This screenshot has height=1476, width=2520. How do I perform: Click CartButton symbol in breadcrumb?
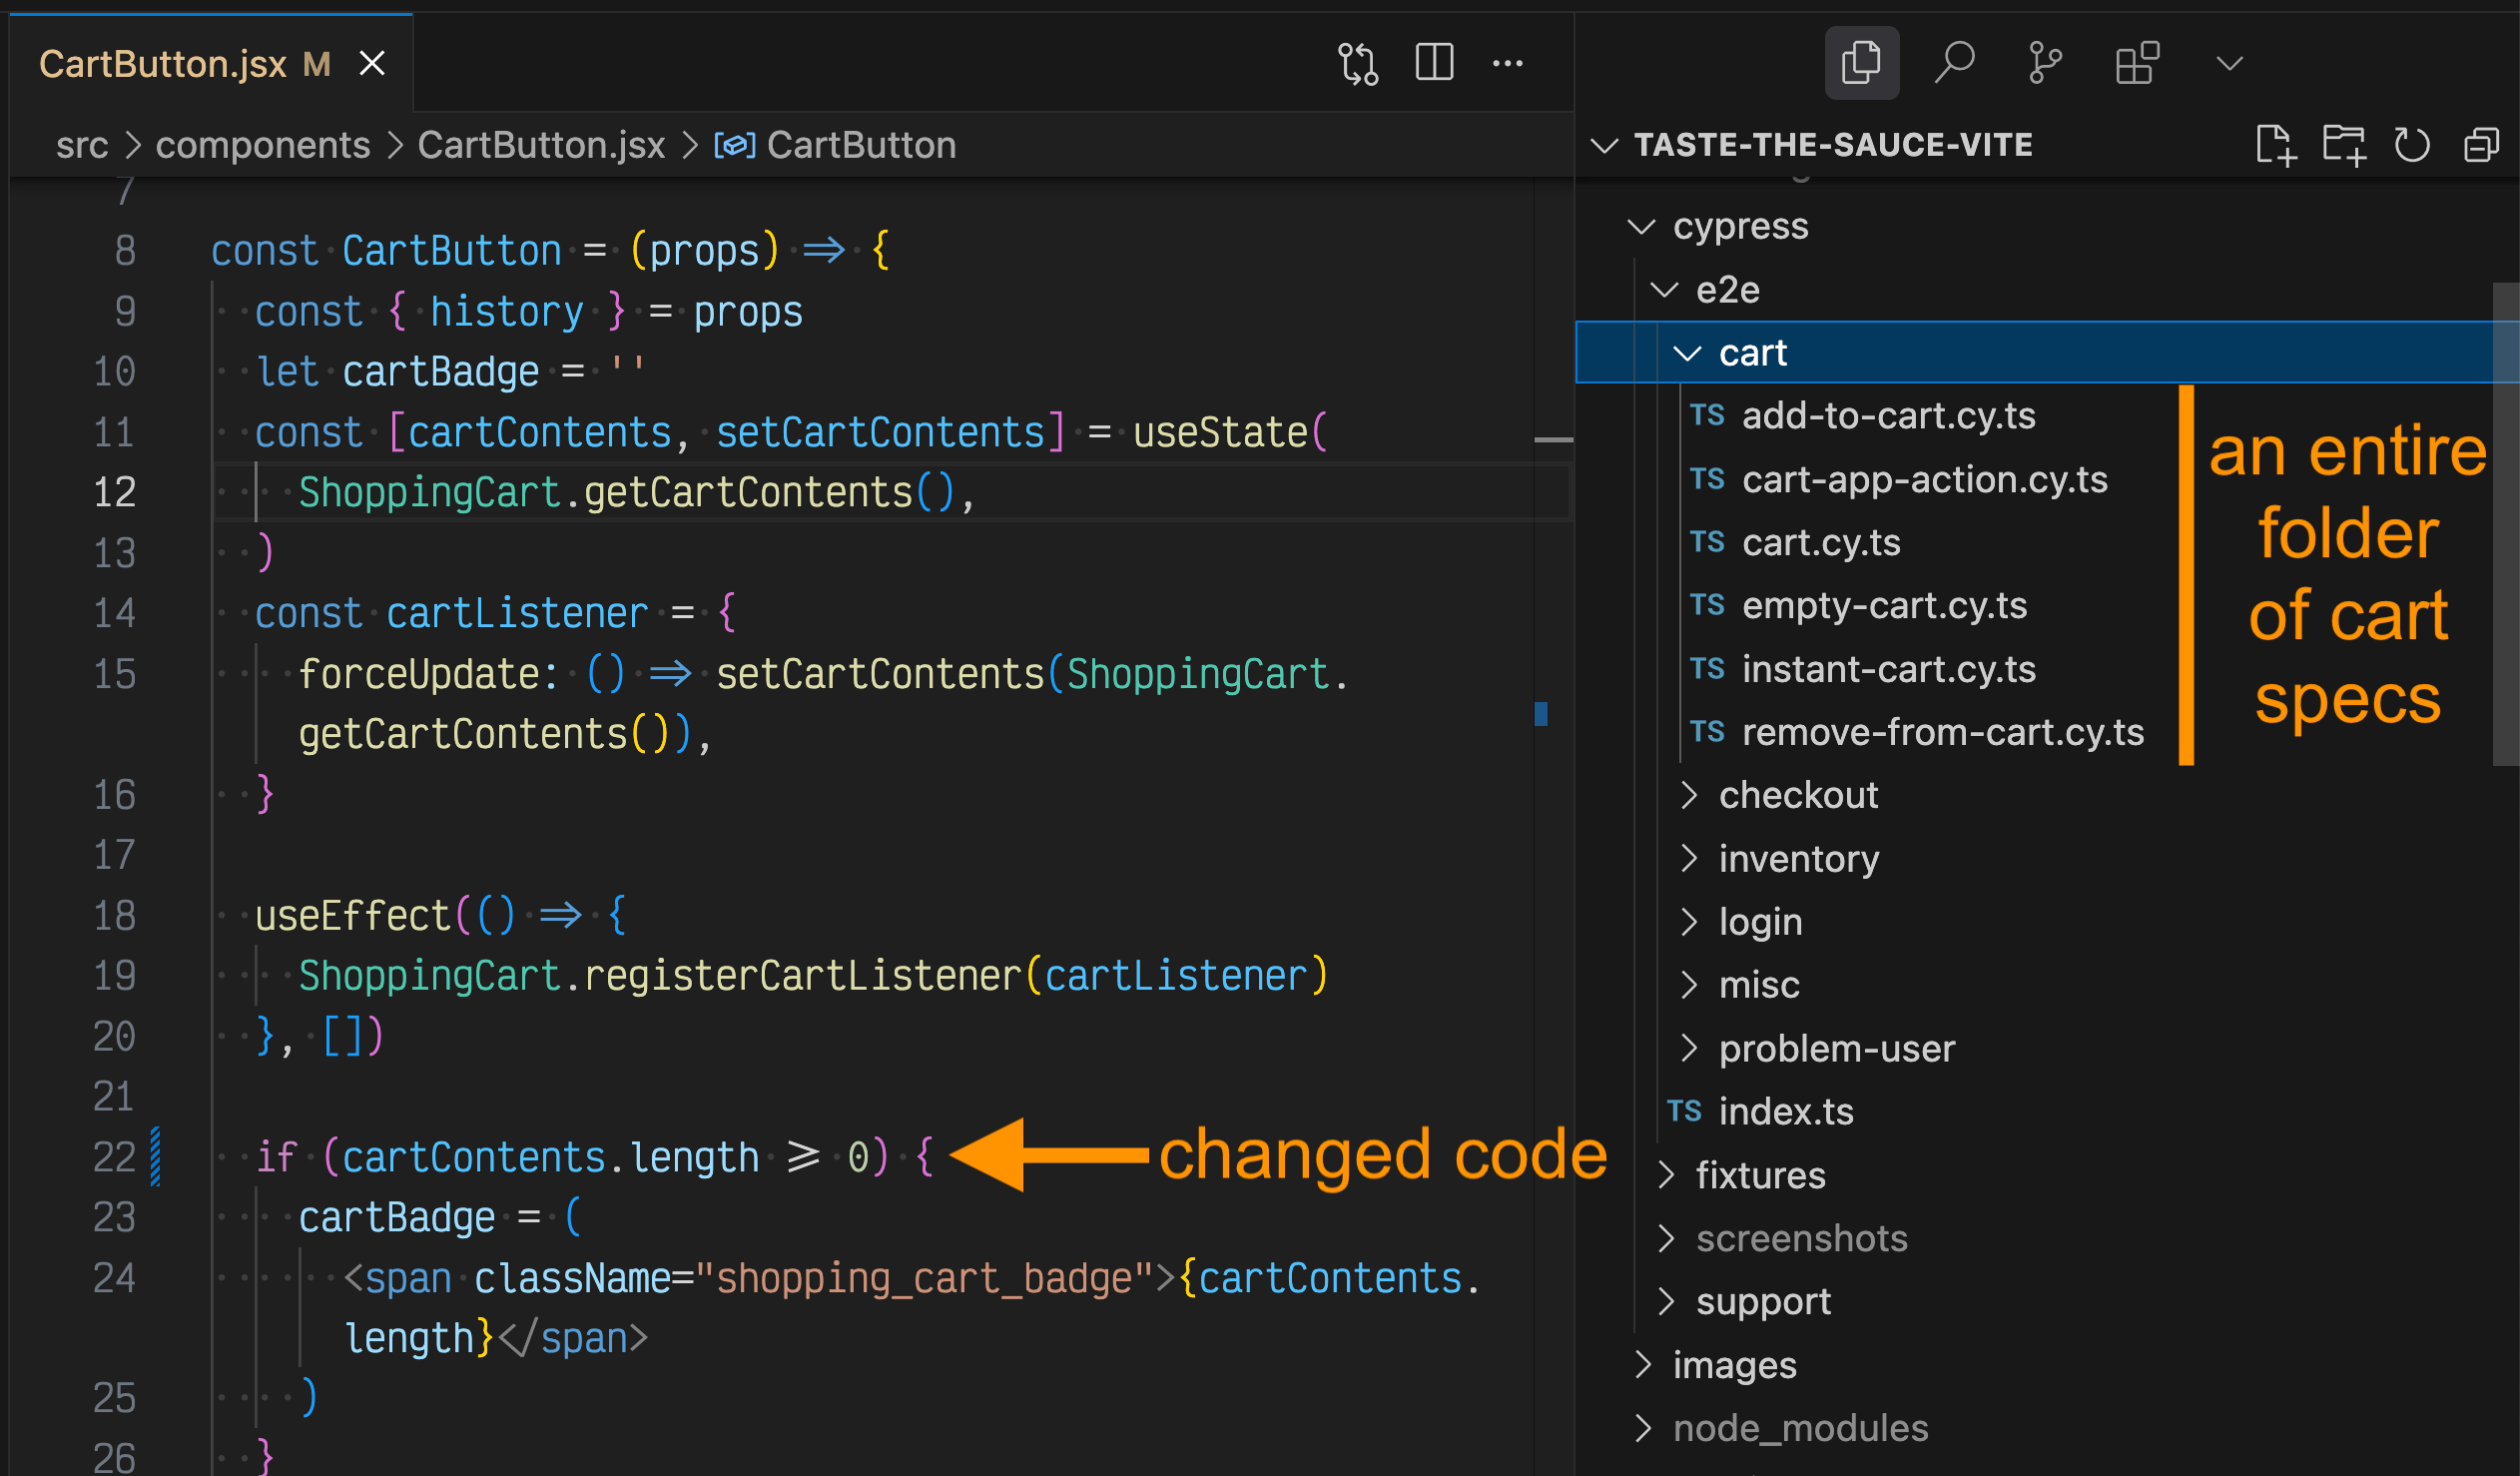[861, 146]
